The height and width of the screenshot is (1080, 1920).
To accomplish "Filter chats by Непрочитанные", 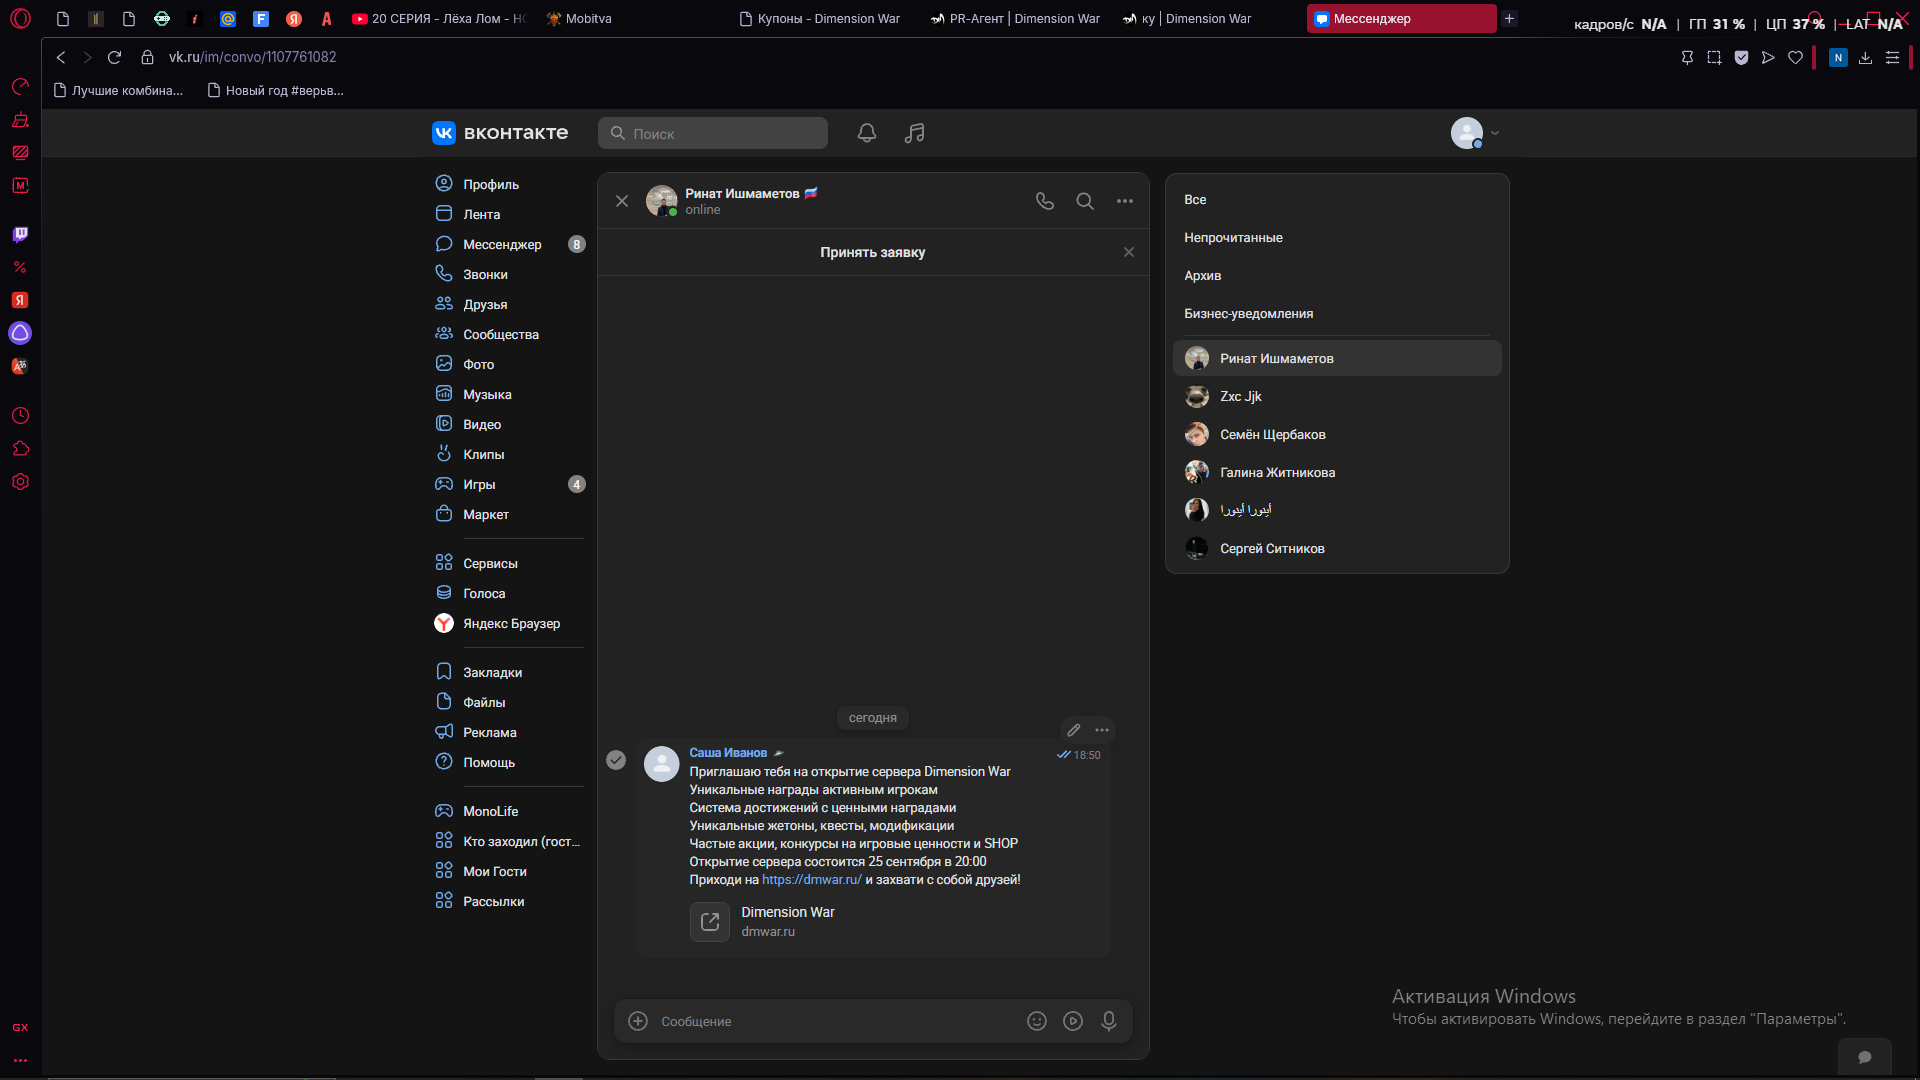I will coord(1337,238).
